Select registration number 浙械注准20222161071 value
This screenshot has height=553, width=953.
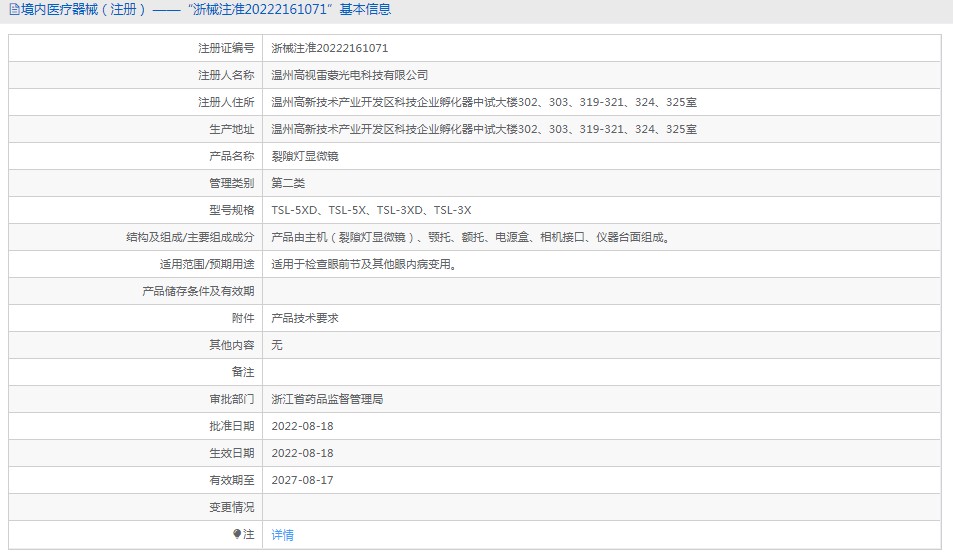329,48
